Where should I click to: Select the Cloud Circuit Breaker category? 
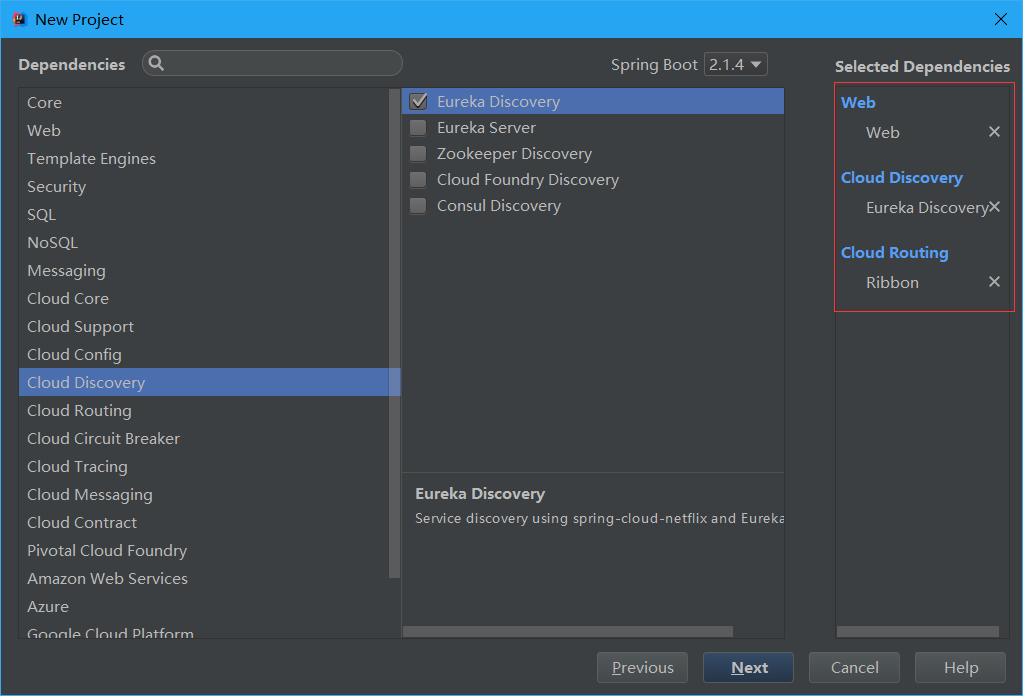204,438
